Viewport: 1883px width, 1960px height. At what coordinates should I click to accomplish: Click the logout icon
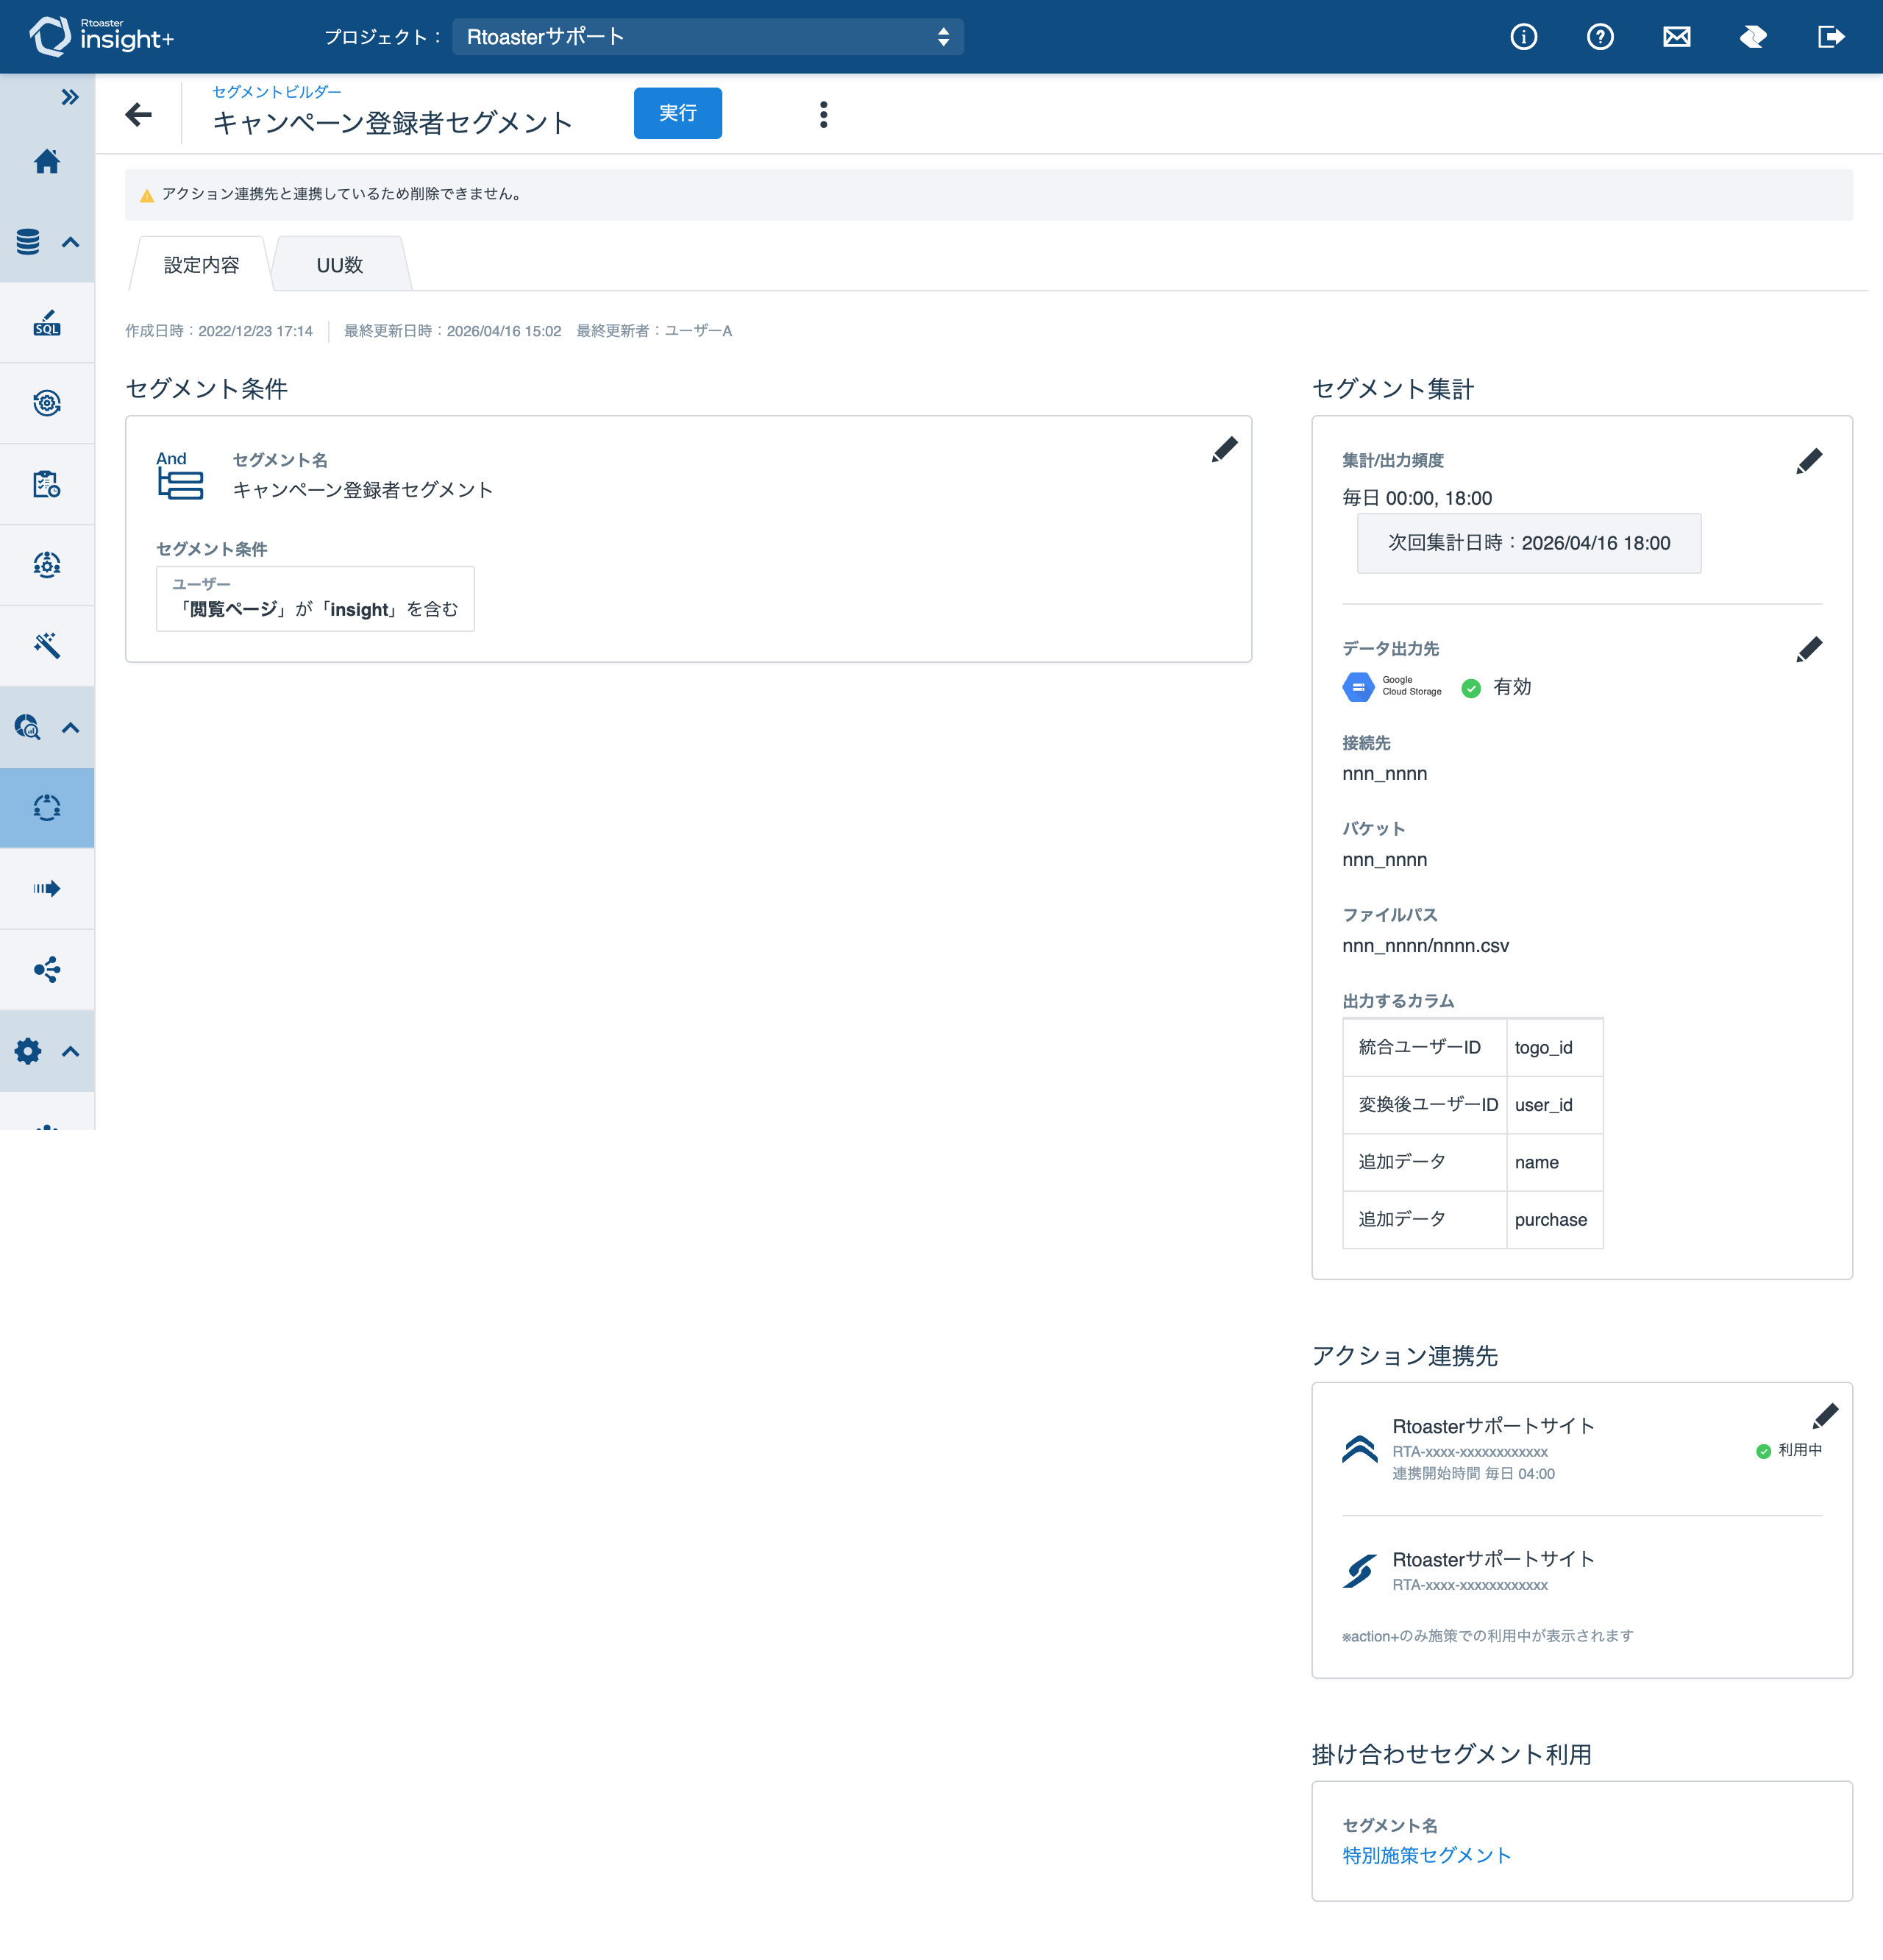[x=1830, y=37]
